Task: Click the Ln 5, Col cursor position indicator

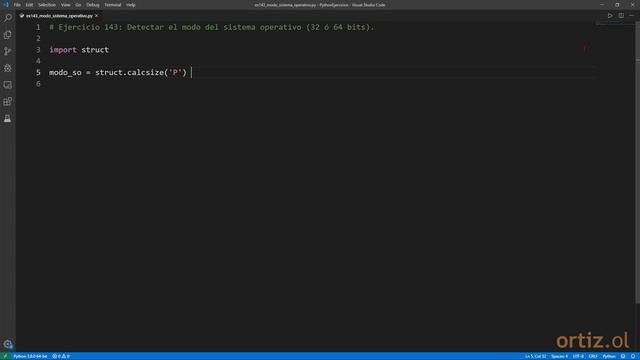Action: pos(535,356)
